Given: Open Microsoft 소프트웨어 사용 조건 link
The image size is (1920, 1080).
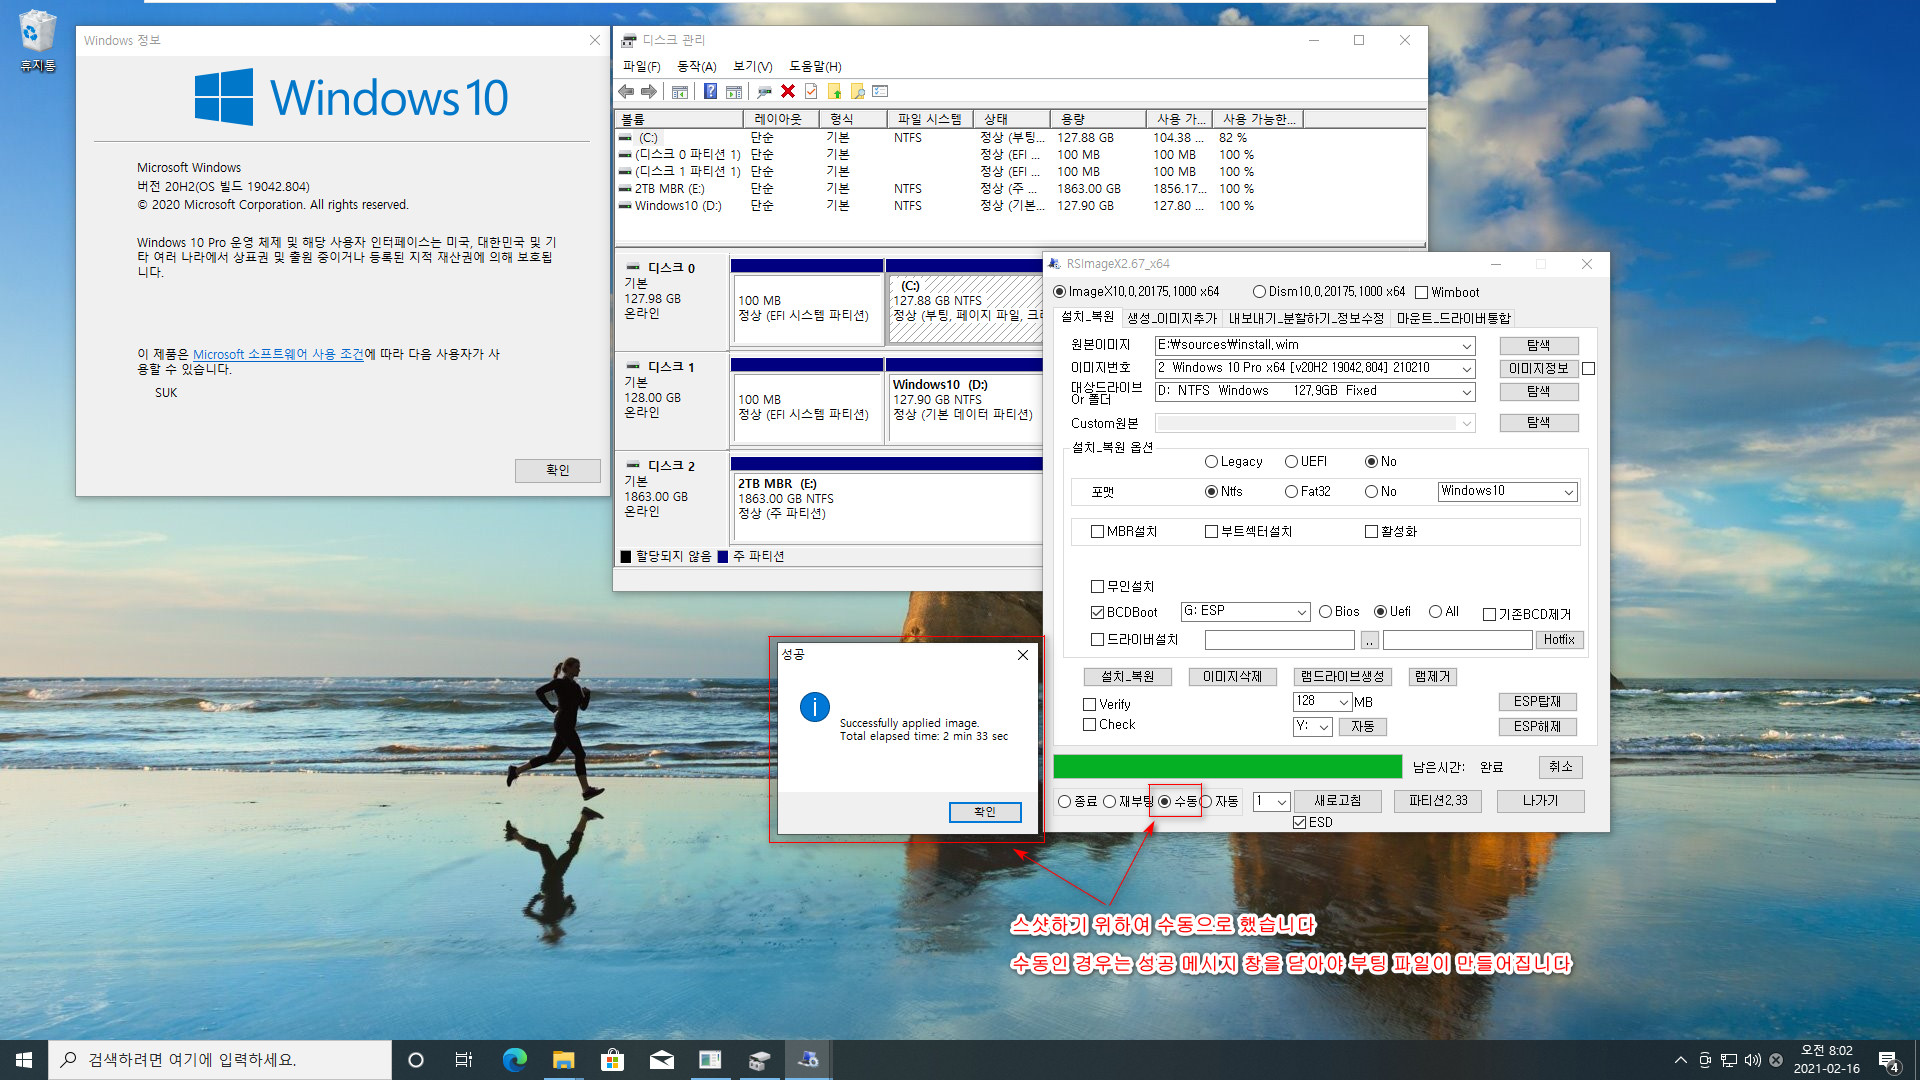Looking at the screenshot, I should (x=278, y=354).
